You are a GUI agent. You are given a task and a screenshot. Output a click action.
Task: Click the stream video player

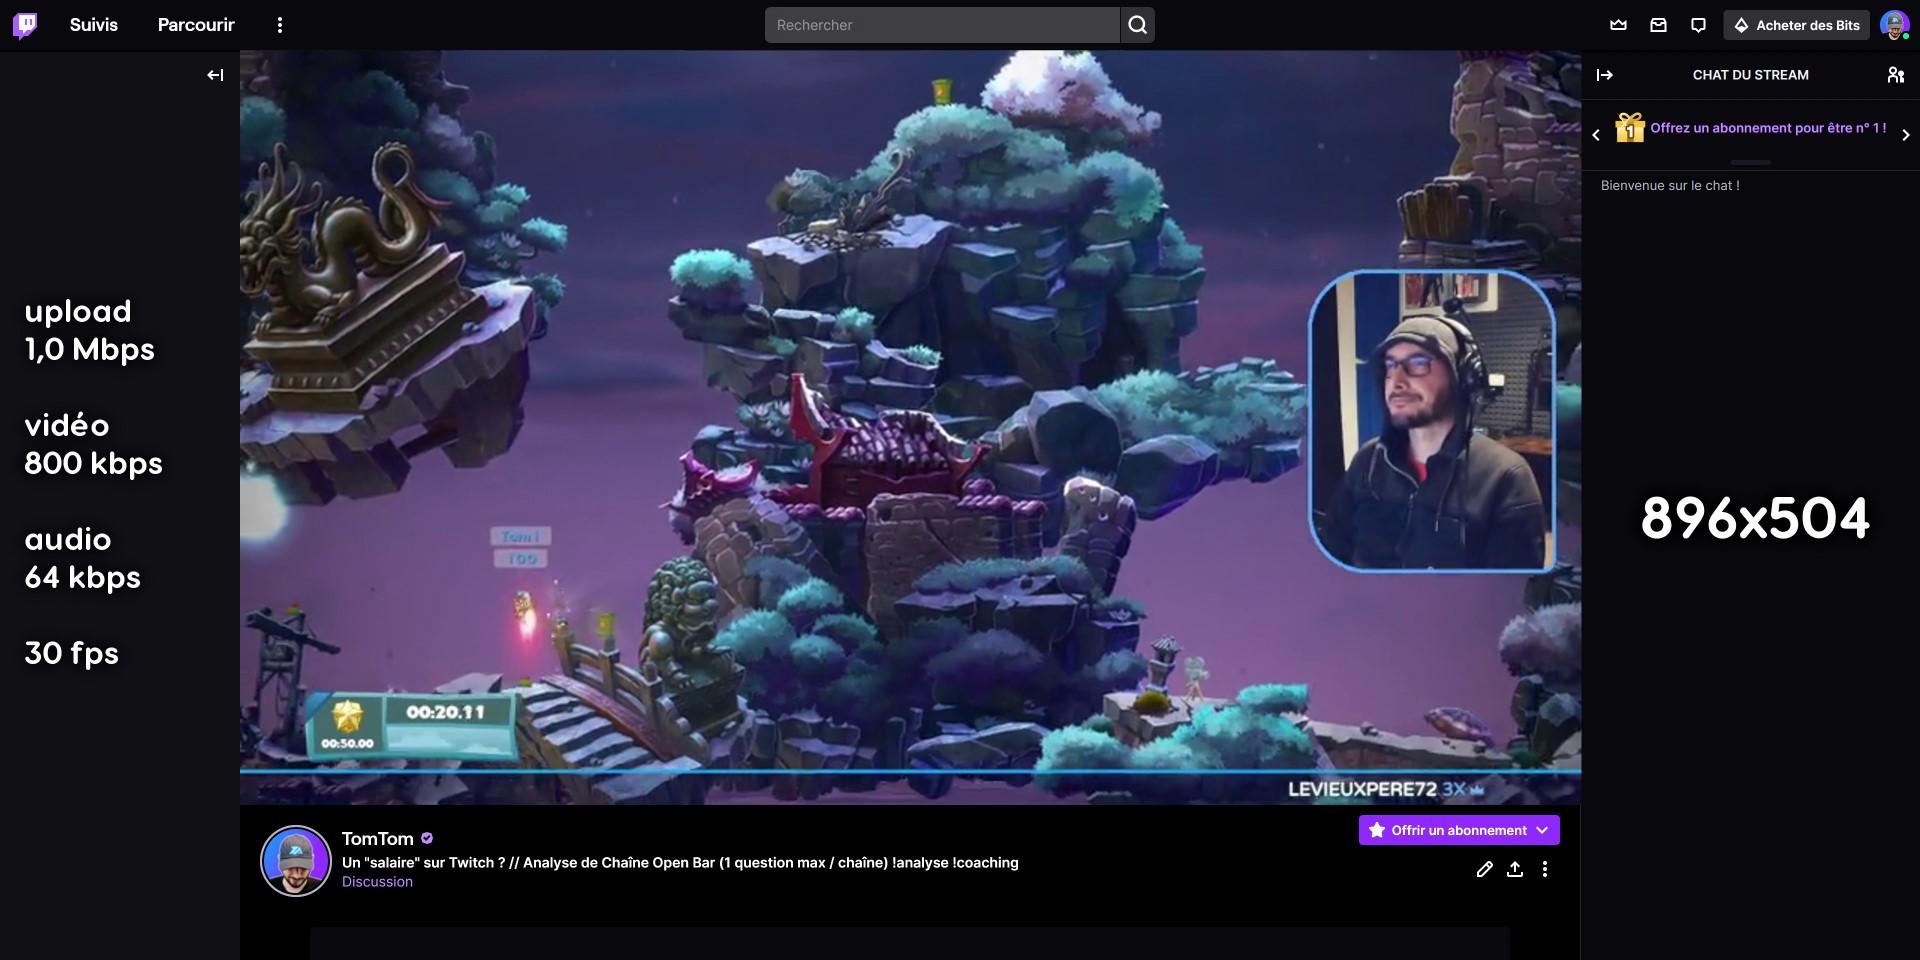click(910, 428)
